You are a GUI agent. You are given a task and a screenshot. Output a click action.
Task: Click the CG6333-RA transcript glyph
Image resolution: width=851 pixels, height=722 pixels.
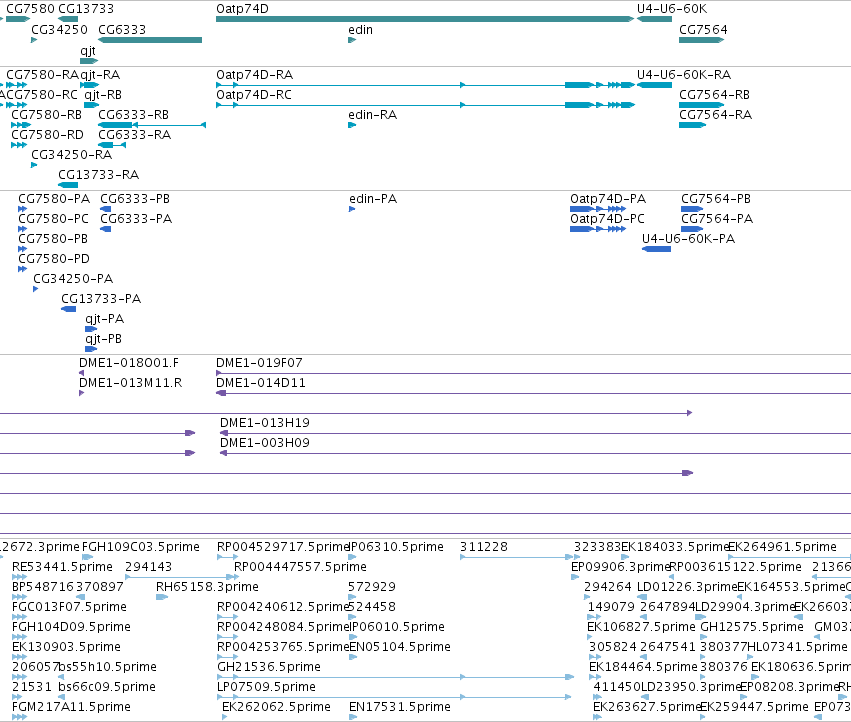(x=112, y=145)
